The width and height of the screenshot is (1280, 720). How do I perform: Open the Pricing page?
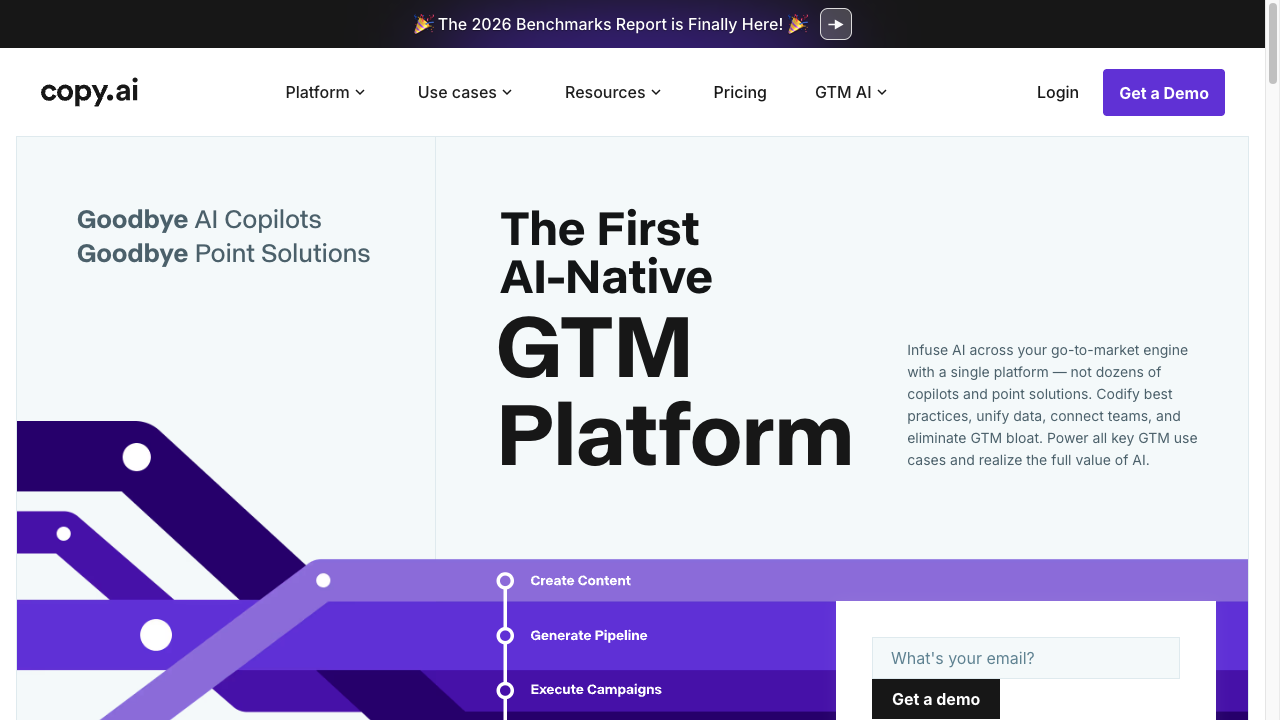click(x=740, y=92)
